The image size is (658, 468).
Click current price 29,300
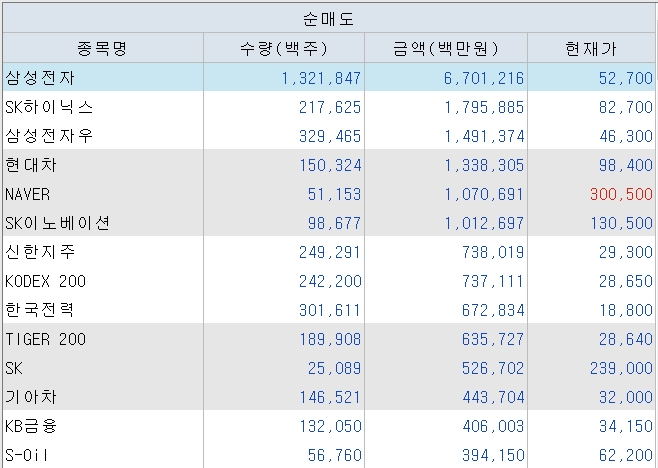pyautogui.click(x=626, y=252)
